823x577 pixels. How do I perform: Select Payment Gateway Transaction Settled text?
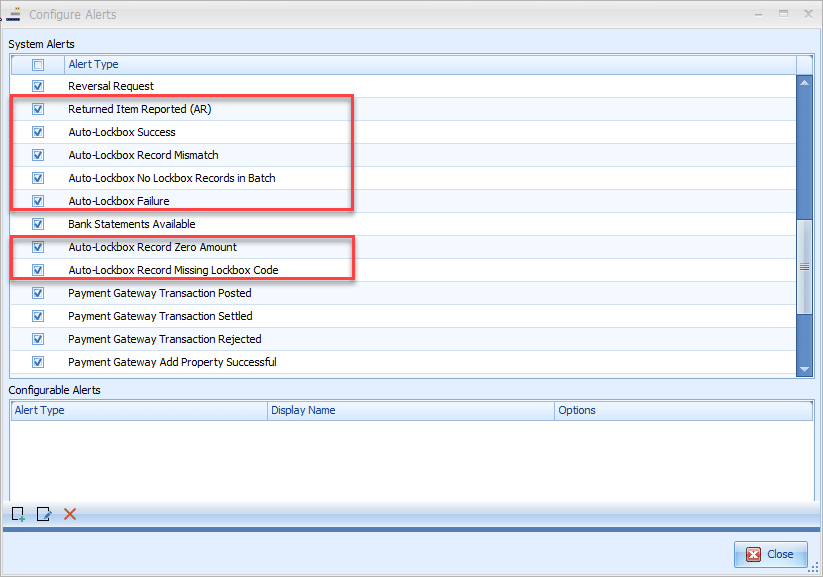tap(160, 317)
